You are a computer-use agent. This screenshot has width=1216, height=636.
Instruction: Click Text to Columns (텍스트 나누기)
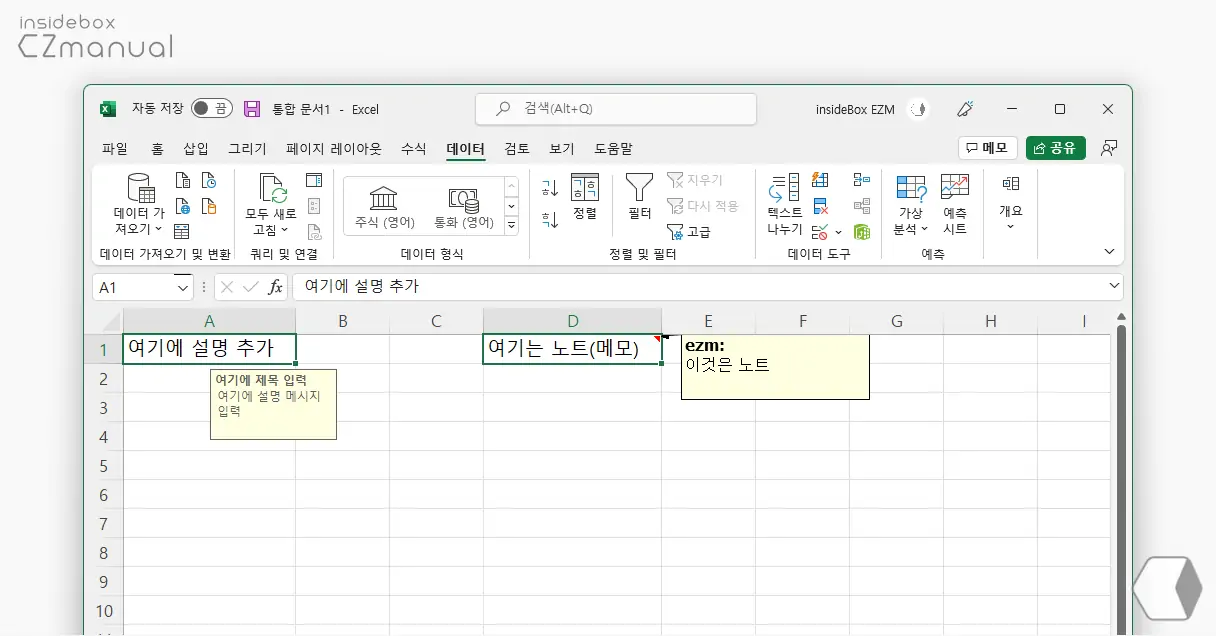(785, 204)
